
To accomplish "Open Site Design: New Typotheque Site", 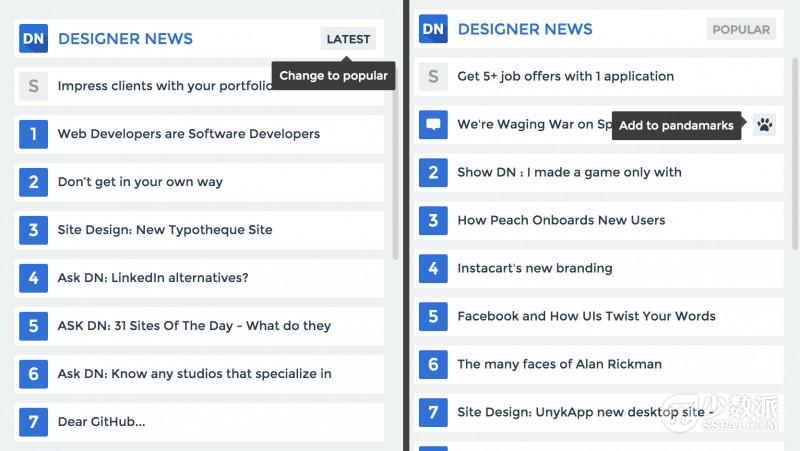I will click(165, 230).
